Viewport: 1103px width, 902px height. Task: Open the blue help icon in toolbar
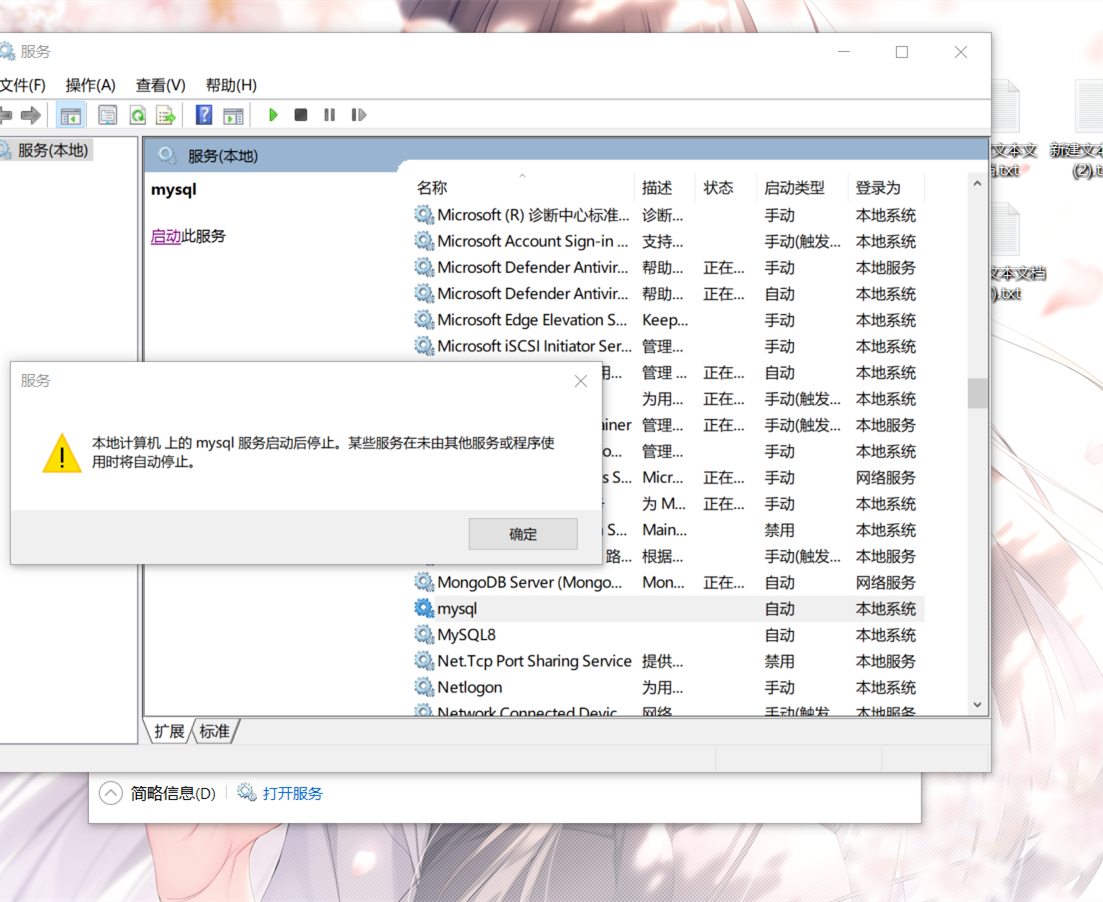click(x=204, y=115)
